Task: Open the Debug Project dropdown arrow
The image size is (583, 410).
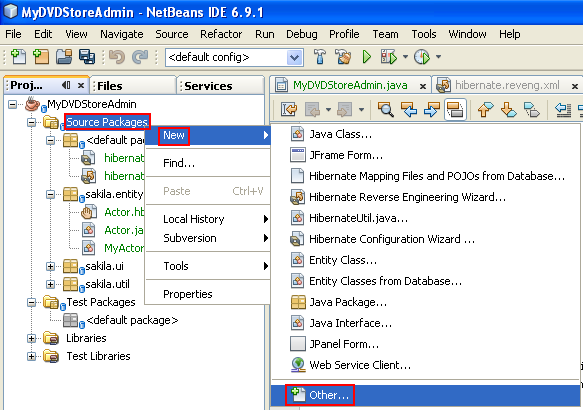Action: click(x=405, y=57)
